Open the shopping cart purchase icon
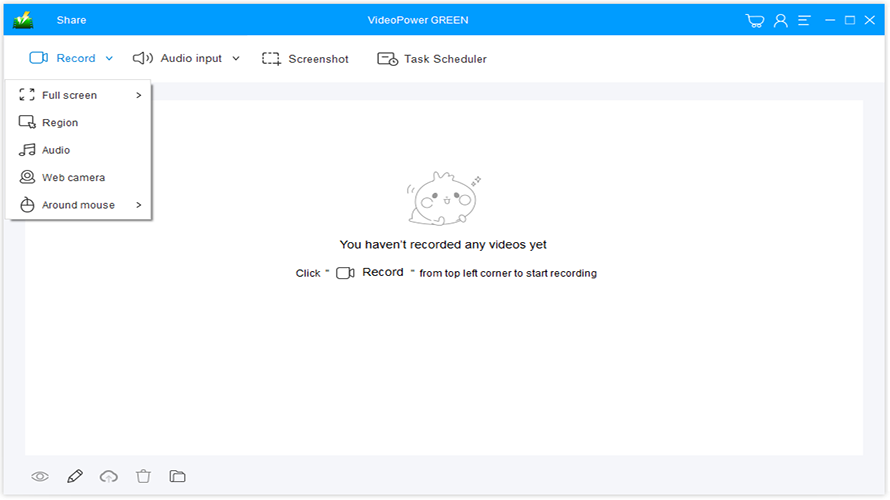The height and width of the screenshot is (500, 890). coord(754,20)
